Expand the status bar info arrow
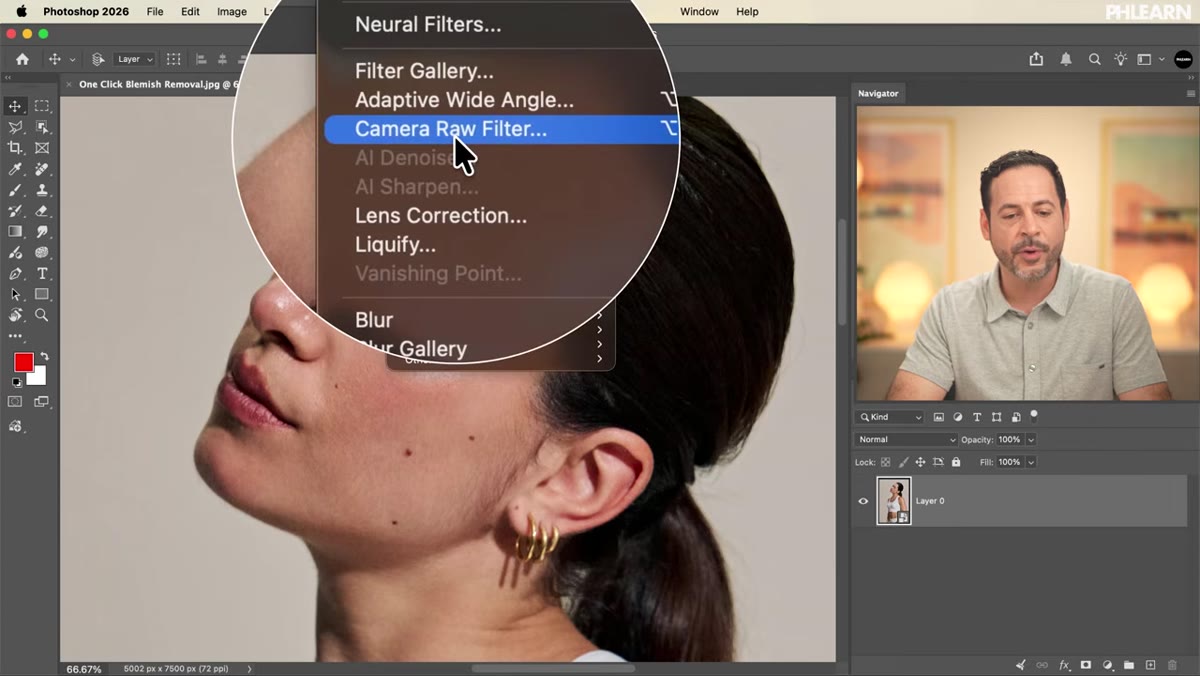1200x676 pixels. click(250, 669)
